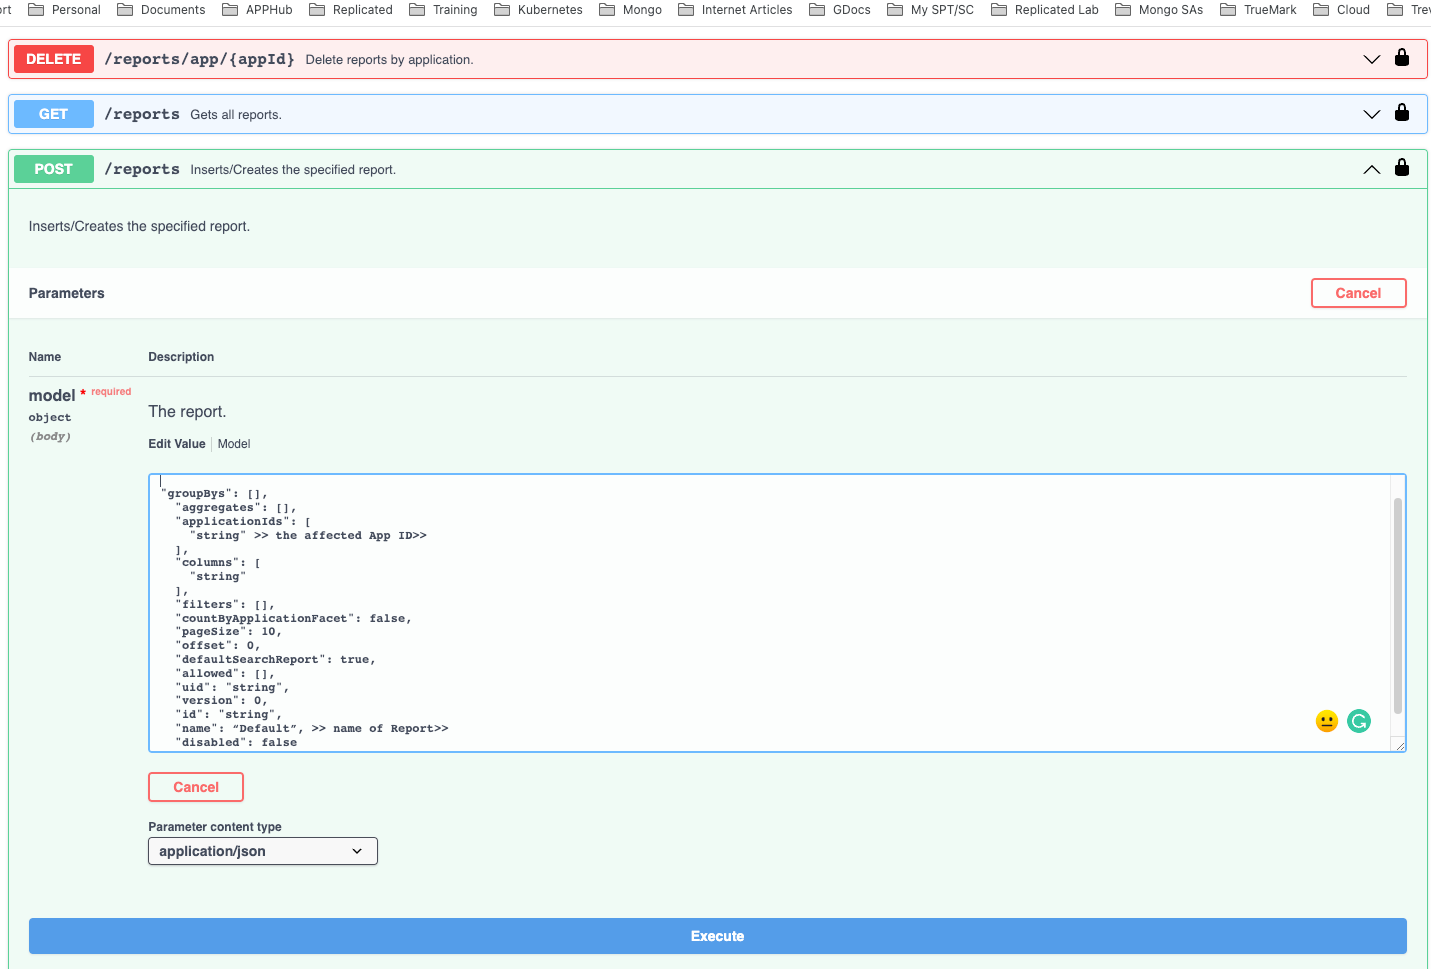
Task: Click the lock icon on GET /reports
Action: click(1402, 113)
